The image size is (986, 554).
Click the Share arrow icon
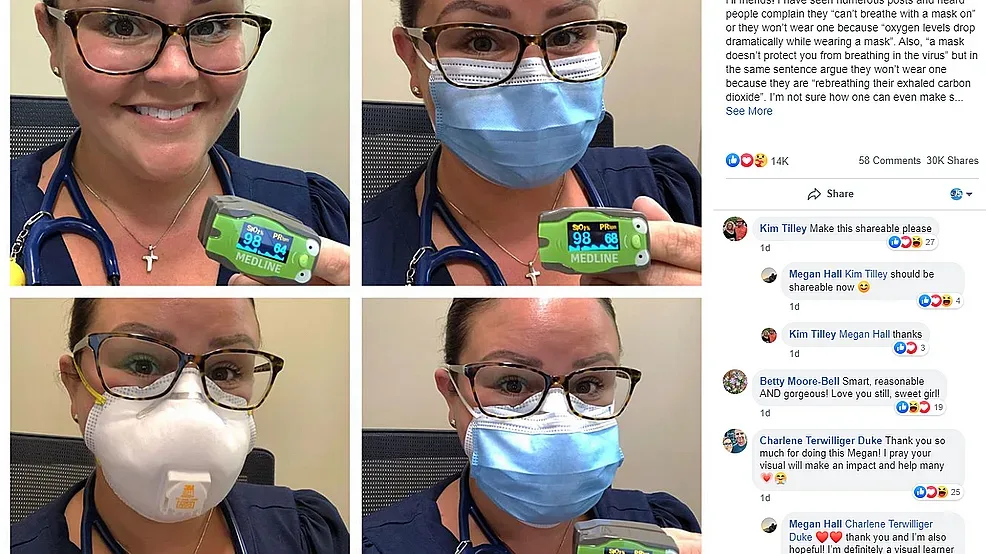point(814,194)
